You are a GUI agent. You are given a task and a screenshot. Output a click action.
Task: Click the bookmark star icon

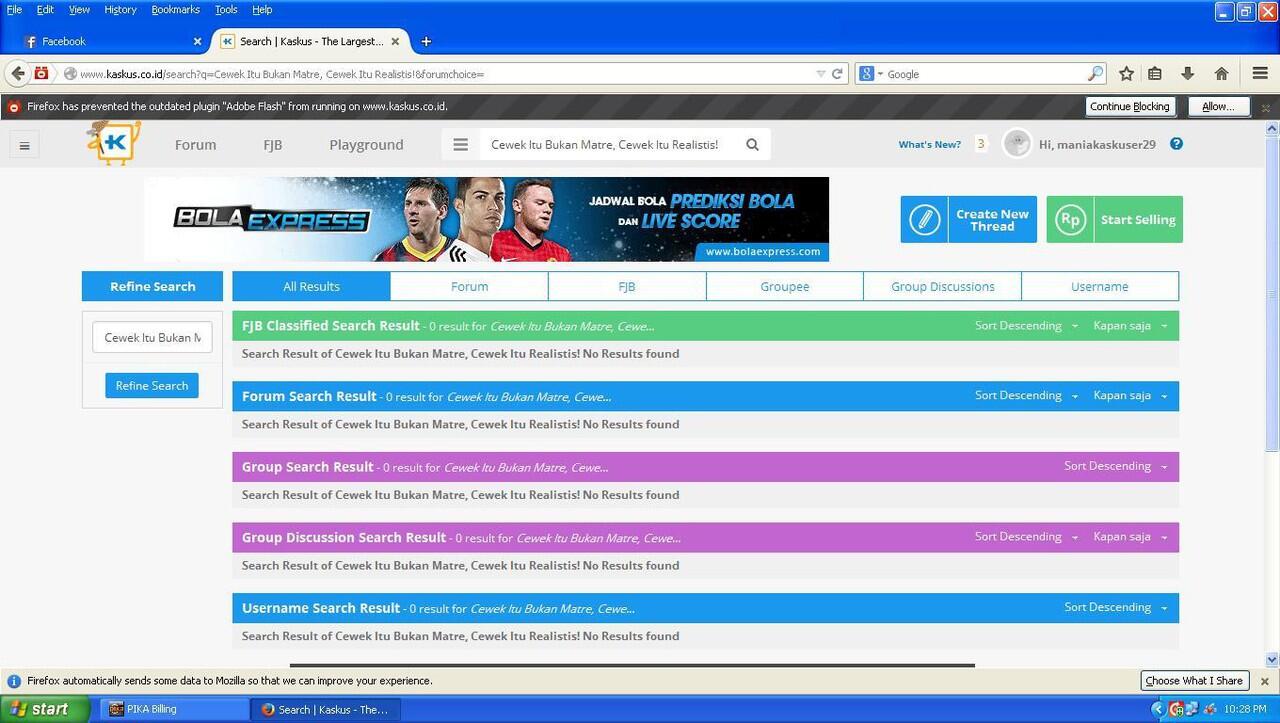pos(1126,73)
